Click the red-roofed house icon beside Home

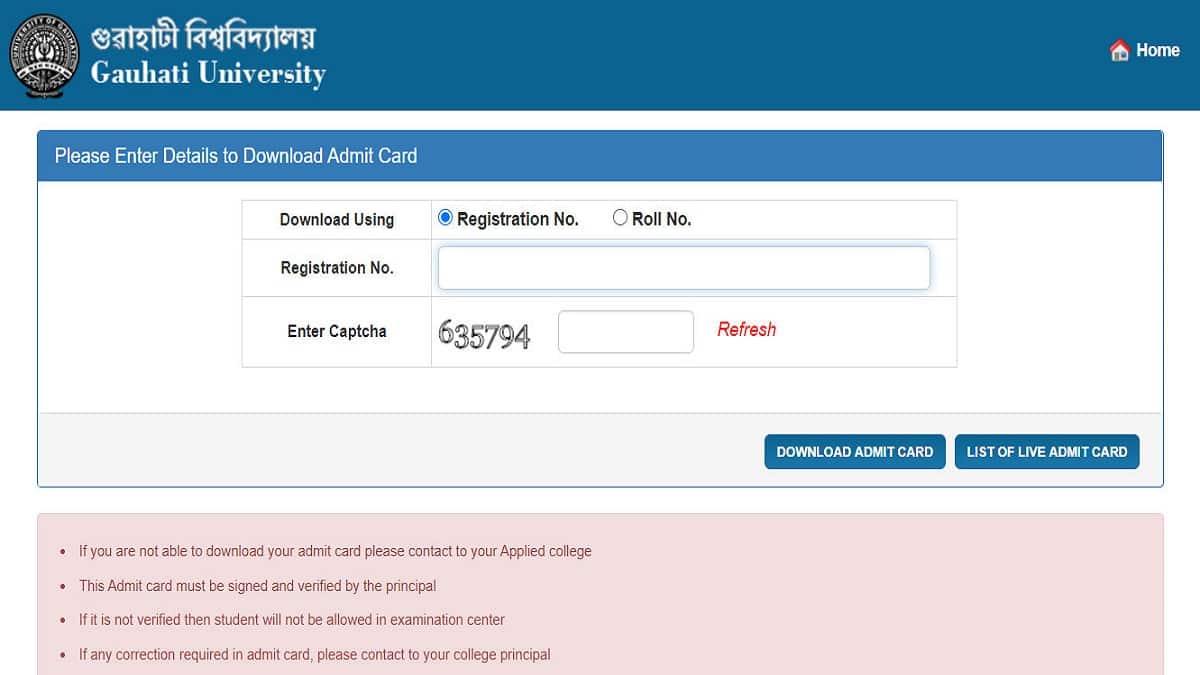point(1117,49)
